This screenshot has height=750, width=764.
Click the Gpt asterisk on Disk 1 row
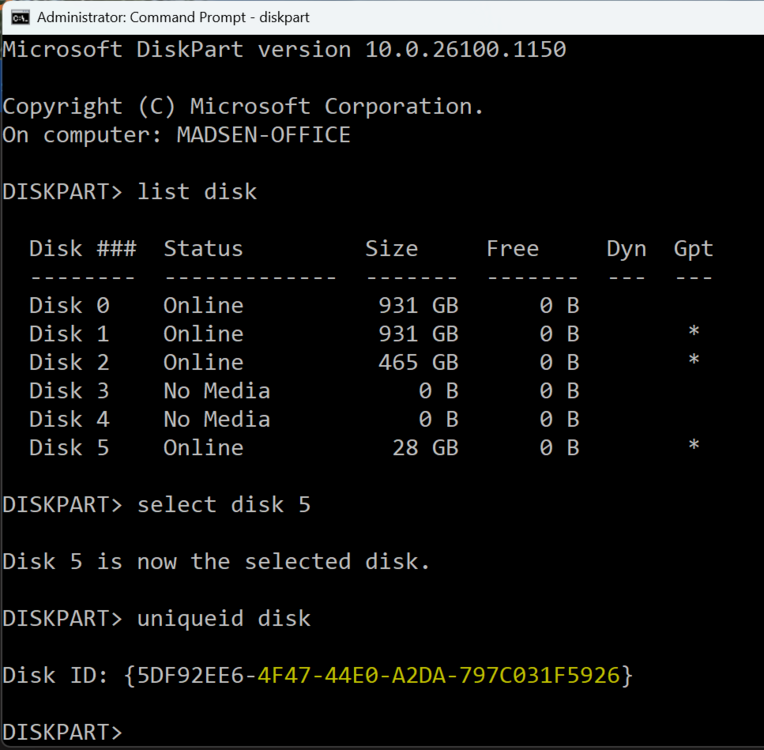pyautogui.click(x=694, y=331)
